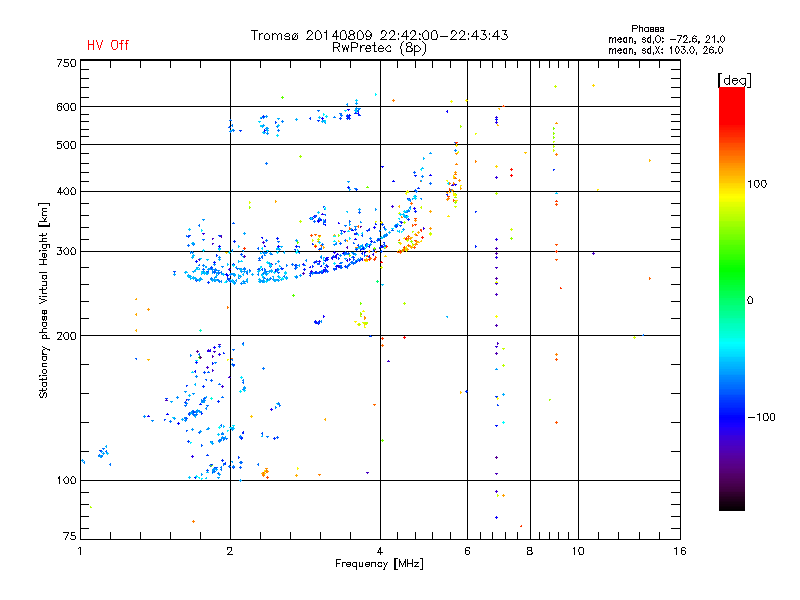Click the x-axis tick label '10'

[578, 551]
